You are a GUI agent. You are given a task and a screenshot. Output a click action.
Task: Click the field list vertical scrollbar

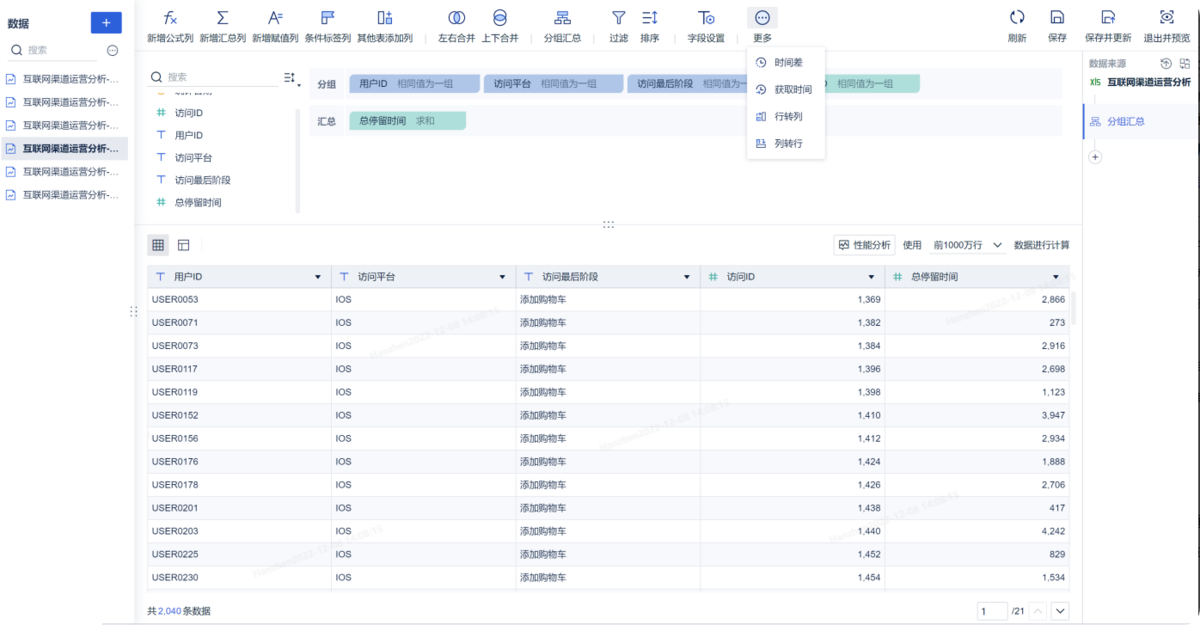pos(298,160)
